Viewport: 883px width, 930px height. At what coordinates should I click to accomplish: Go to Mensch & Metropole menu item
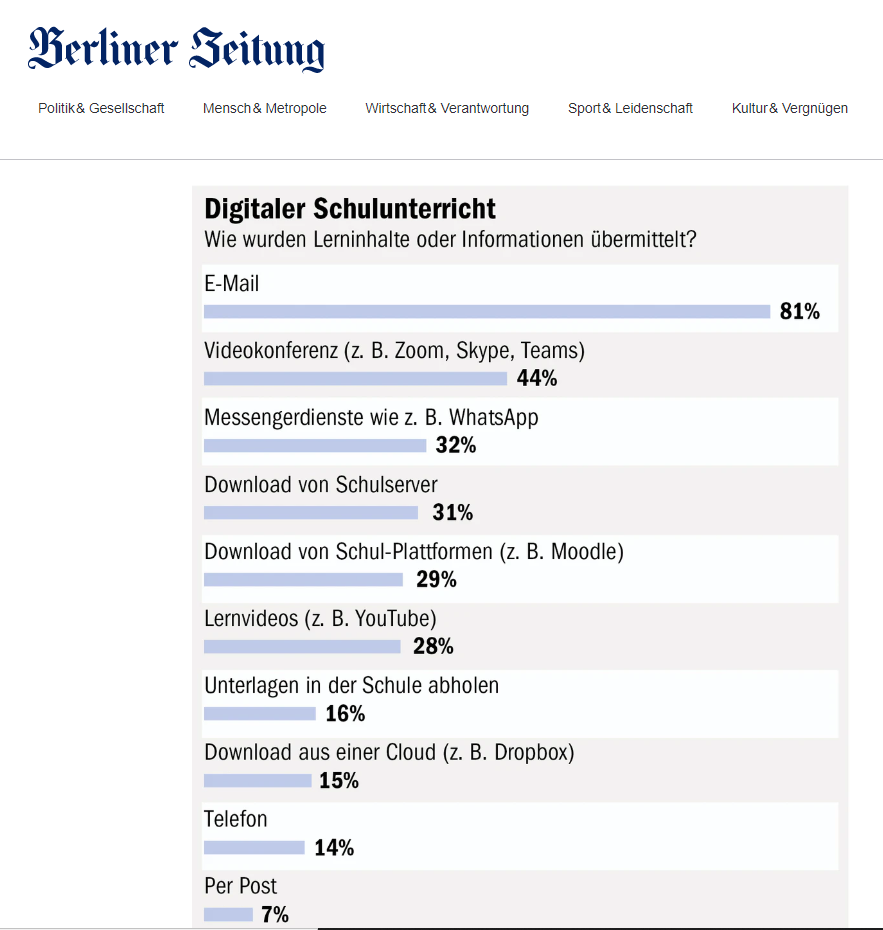click(264, 108)
